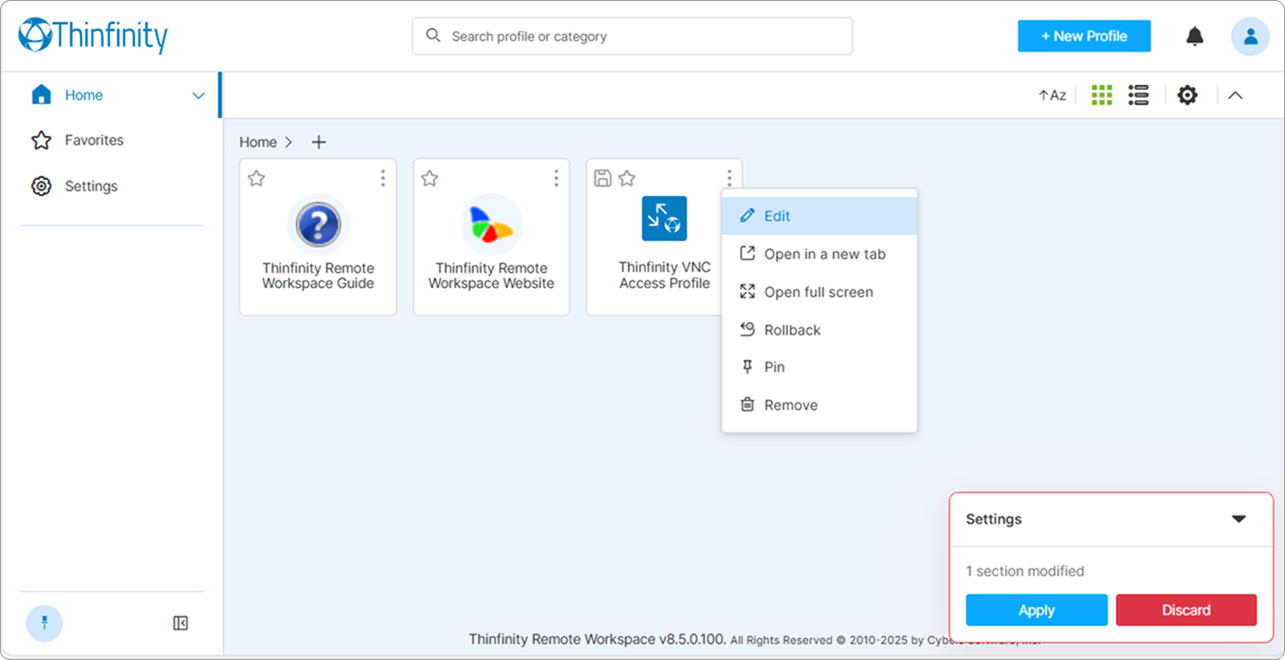Apply the modified settings

pyautogui.click(x=1037, y=610)
